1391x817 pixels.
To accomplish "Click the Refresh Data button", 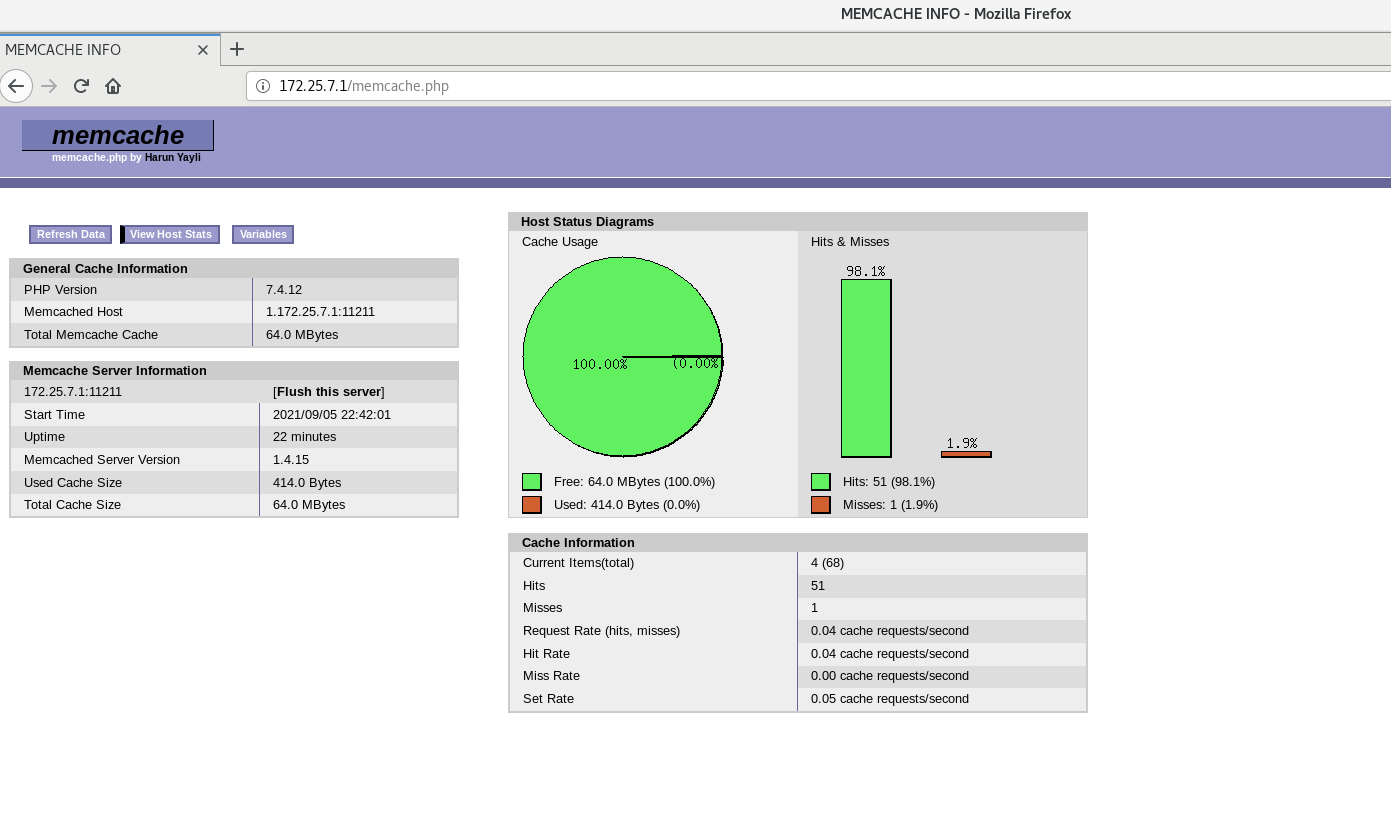I will point(71,234).
